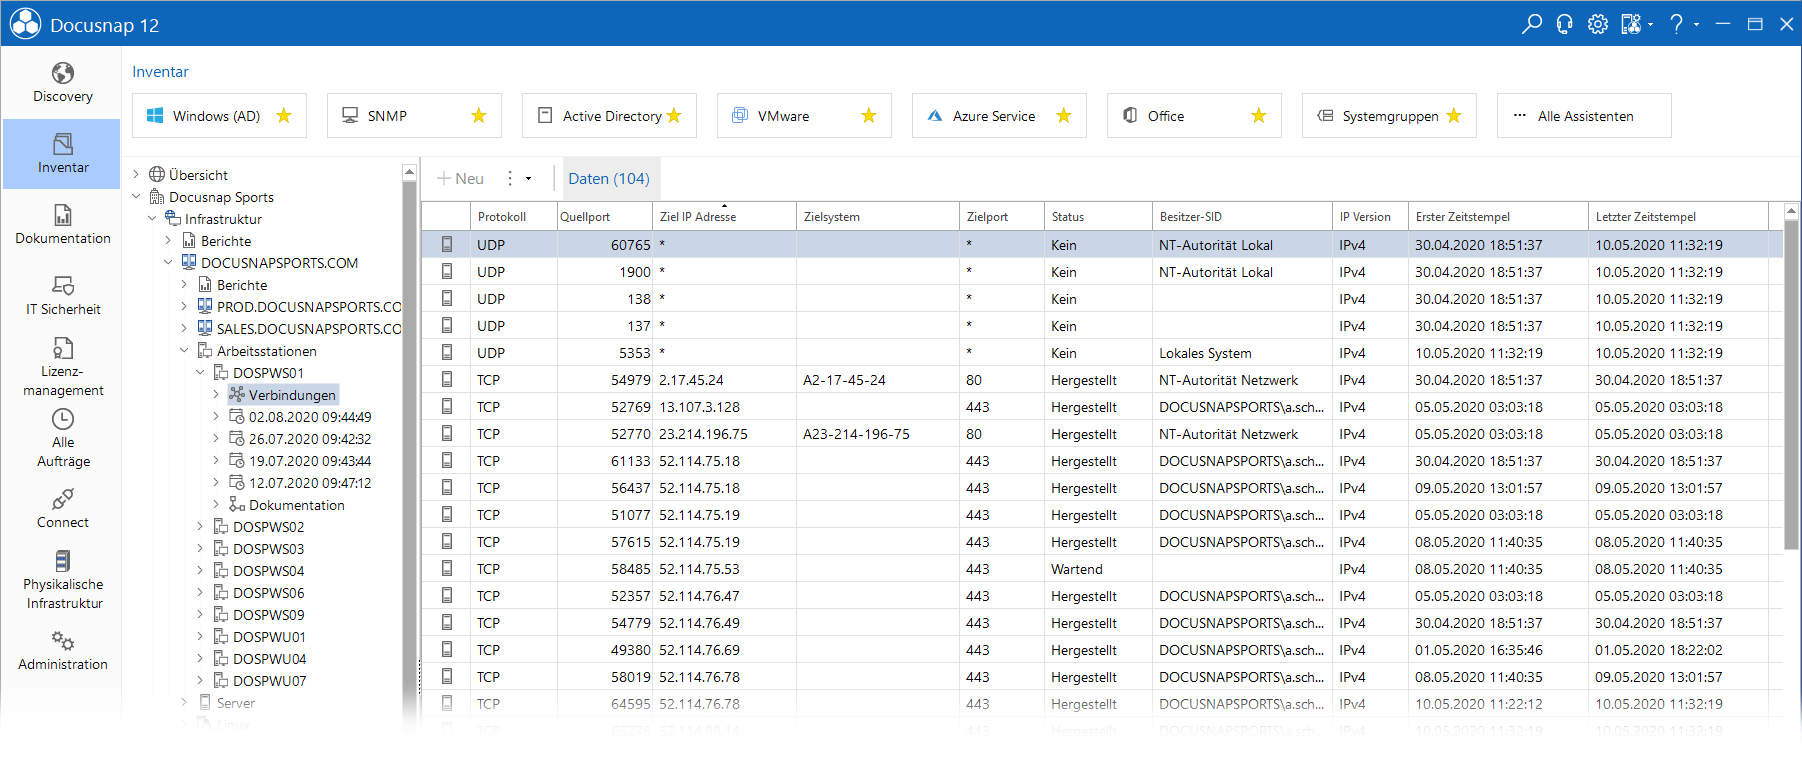Click the help question mark icon
Screen dimensions: 1802x761
click(x=1677, y=24)
